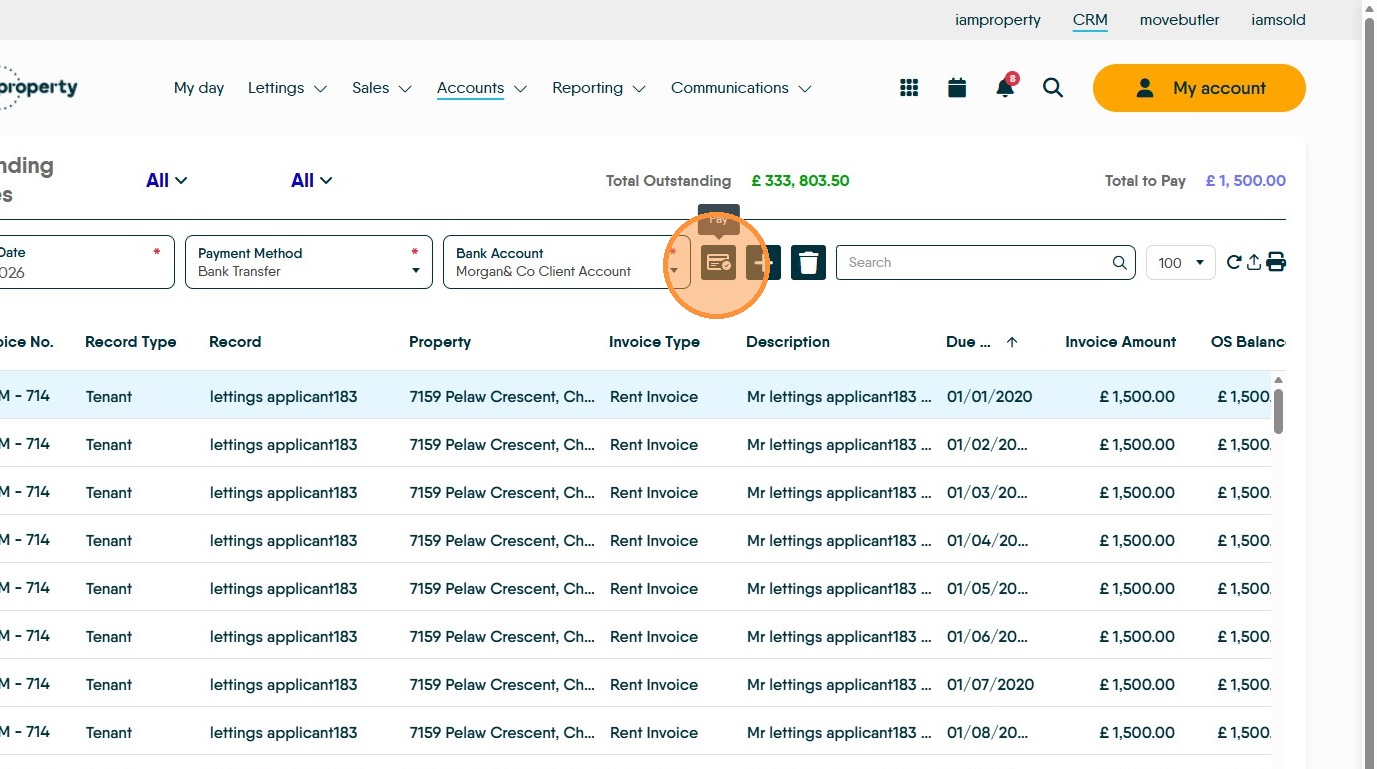Sort by the Due date column header
Screen dimensions: 1377x769
point(969,342)
